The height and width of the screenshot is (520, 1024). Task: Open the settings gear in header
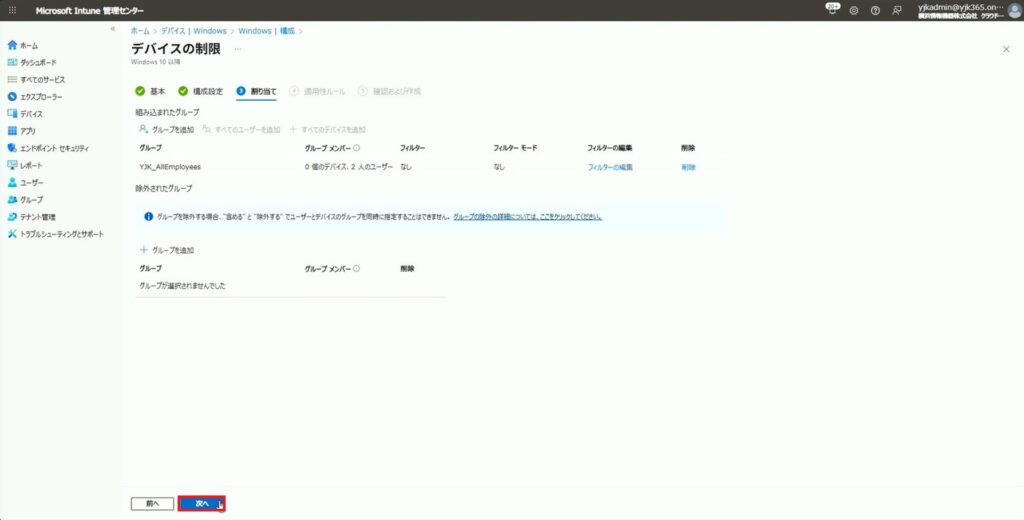point(854,10)
